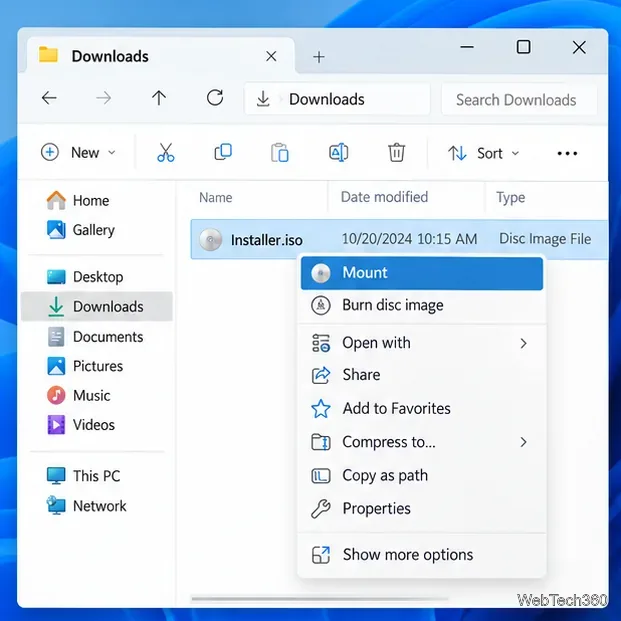Open Home in the sidebar
The height and width of the screenshot is (621, 621).
[78, 200]
